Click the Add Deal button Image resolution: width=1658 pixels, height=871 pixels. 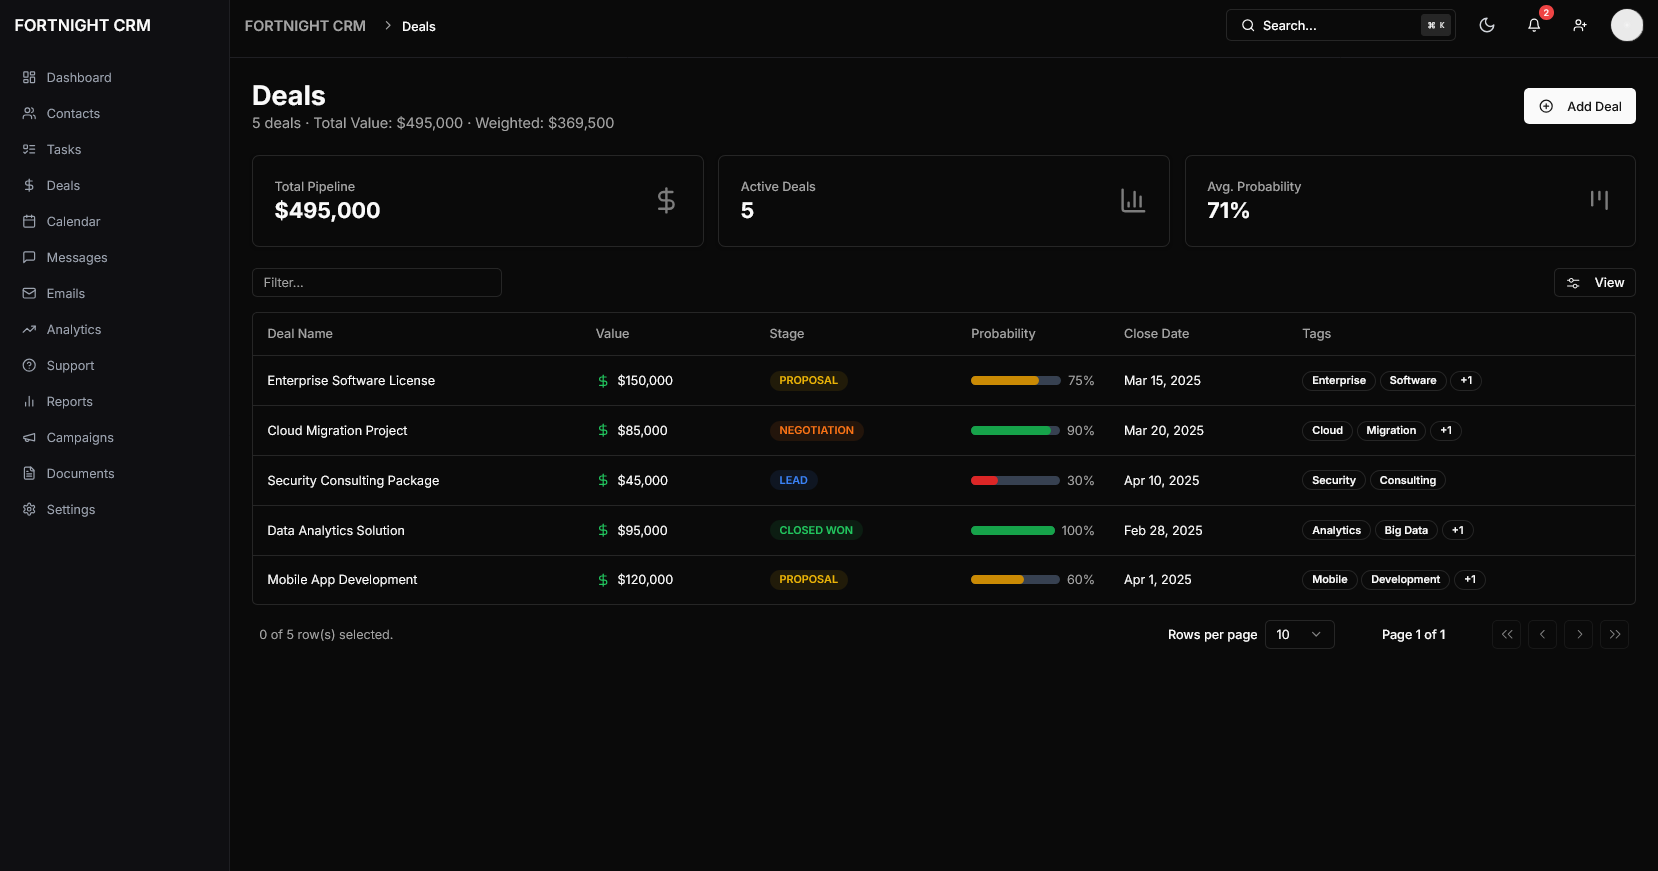pos(1580,106)
